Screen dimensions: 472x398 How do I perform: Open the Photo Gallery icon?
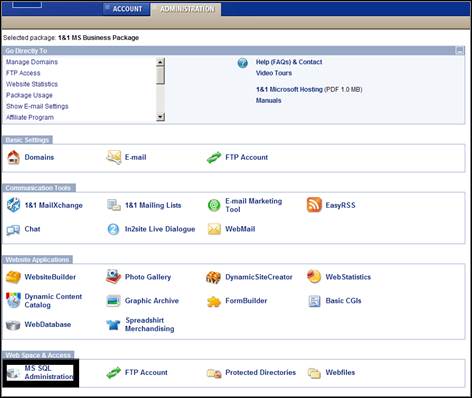114,277
